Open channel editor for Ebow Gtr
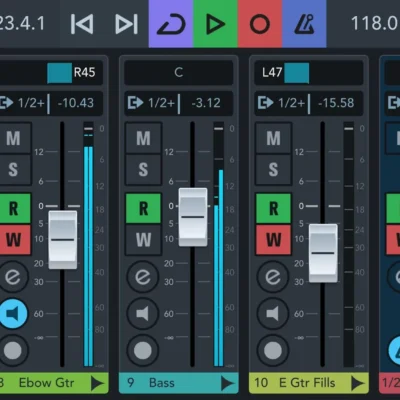This screenshot has height=400, width=400. 13,277
